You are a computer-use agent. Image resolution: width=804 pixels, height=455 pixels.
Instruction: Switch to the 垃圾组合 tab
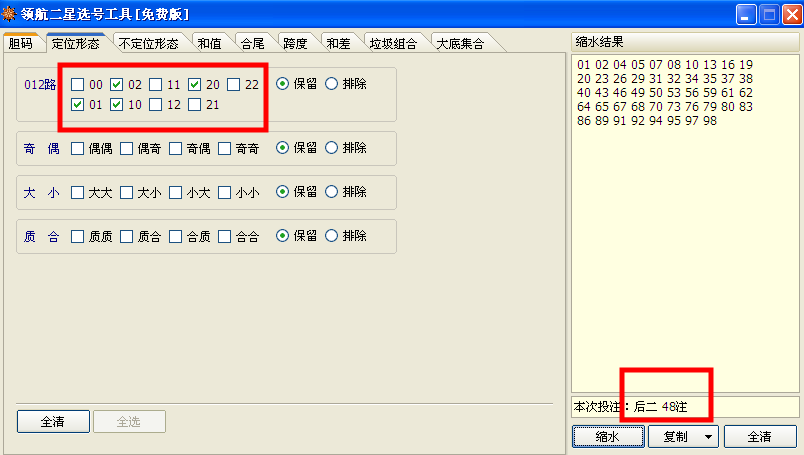click(393, 44)
